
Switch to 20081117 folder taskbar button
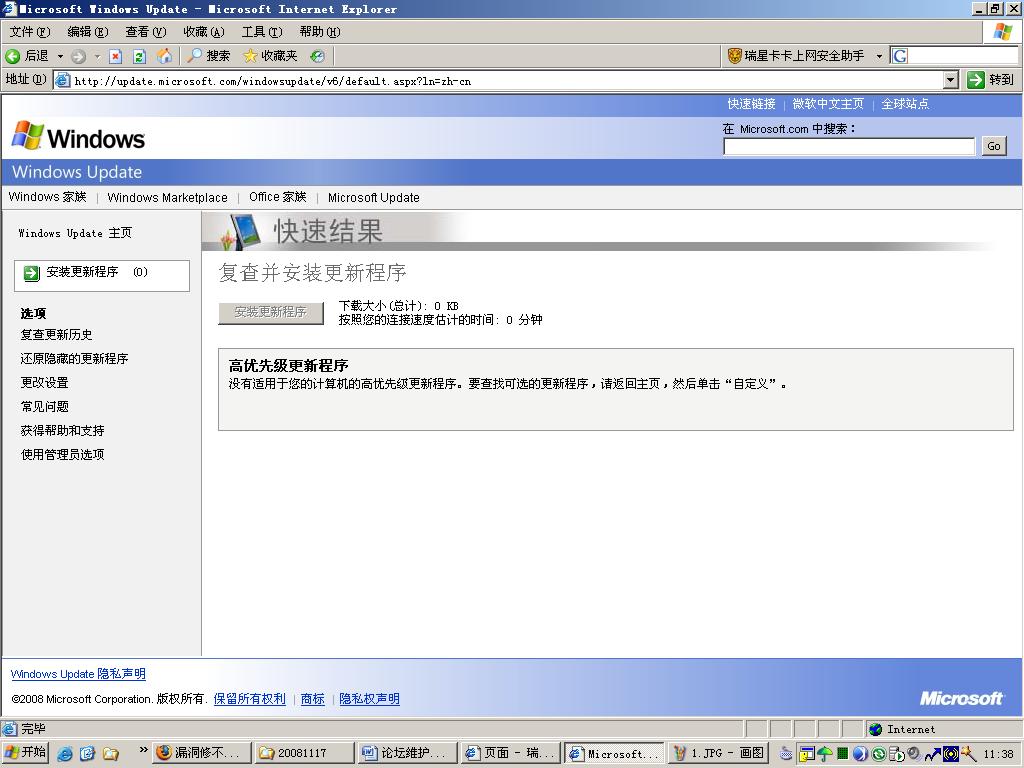(x=305, y=753)
